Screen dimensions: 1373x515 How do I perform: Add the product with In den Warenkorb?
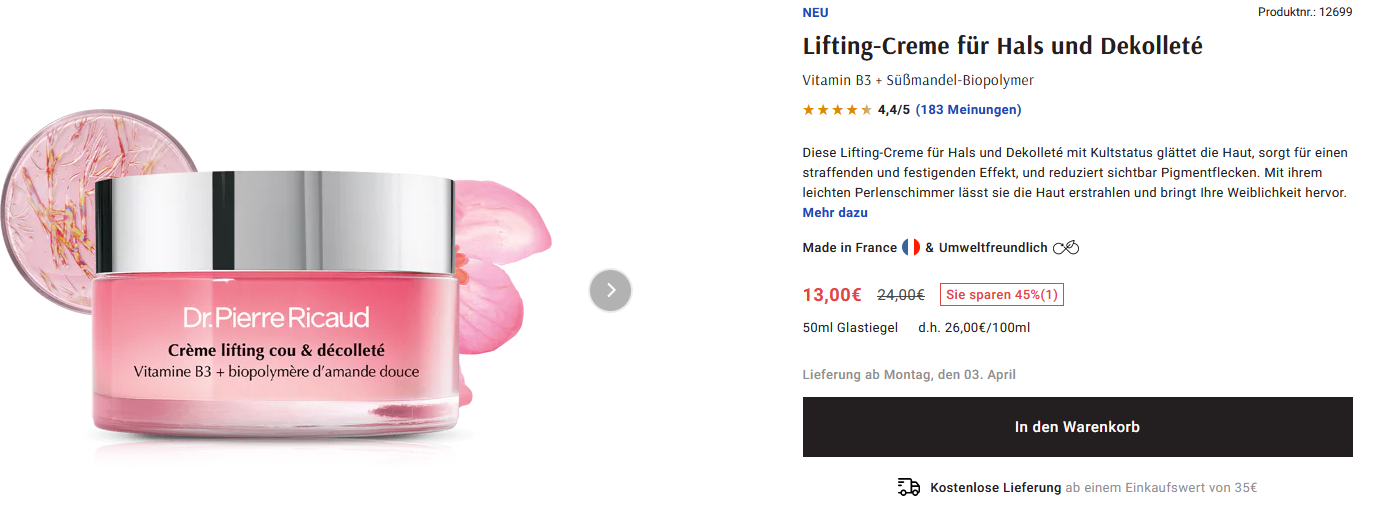pos(1077,427)
